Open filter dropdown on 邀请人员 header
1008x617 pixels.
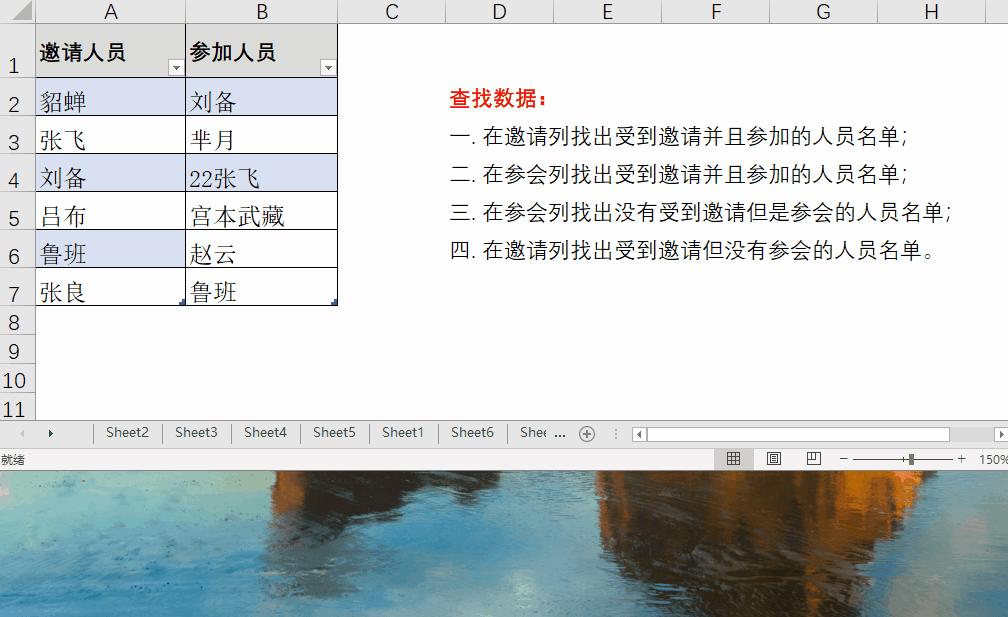176,66
